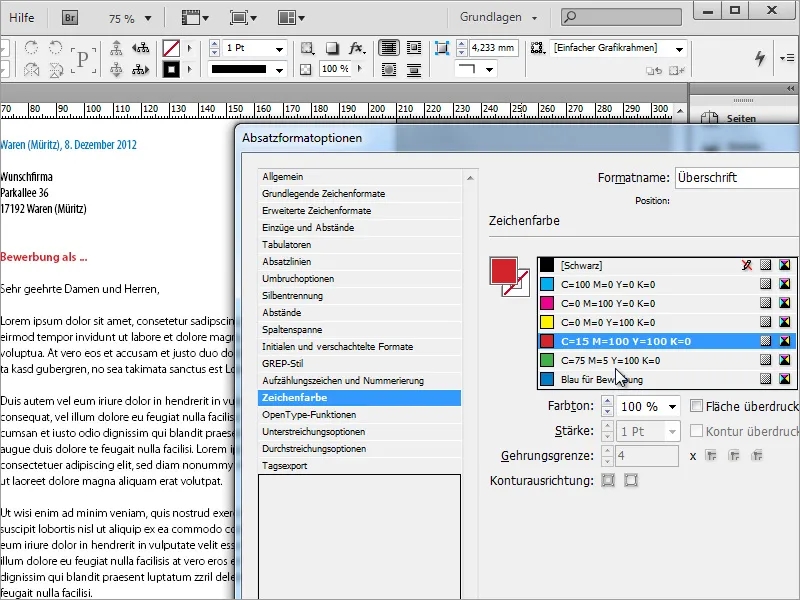Viewport: 800px width, 600px height.
Task: Click the 4,233 mm value field
Action: click(x=492, y=47)
